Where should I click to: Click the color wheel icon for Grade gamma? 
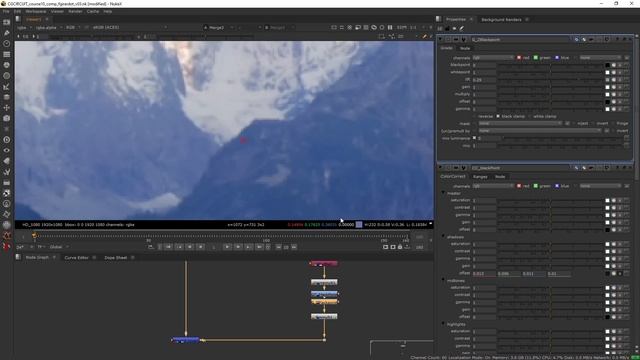[x=613, y=109]
